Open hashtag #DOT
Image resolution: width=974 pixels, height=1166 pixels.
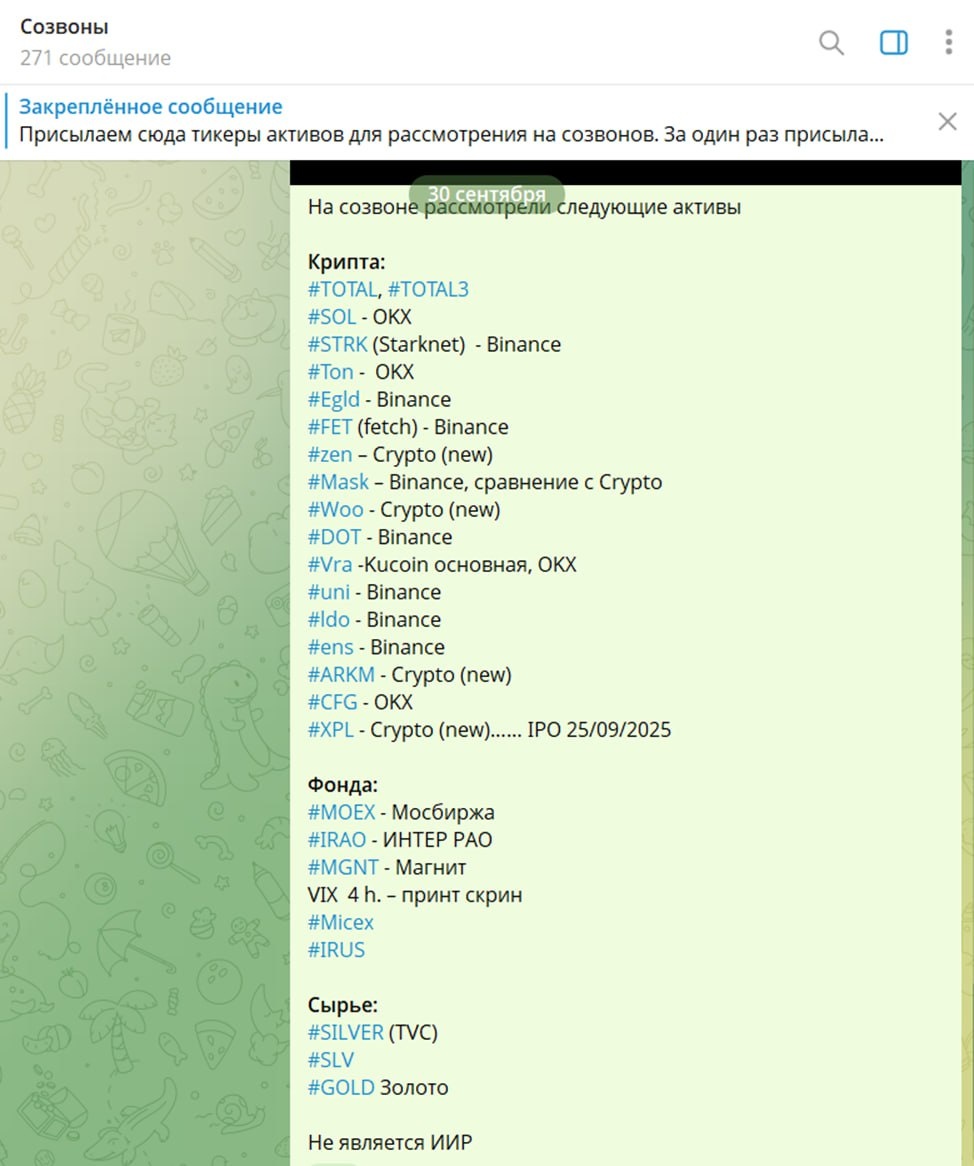pyautogui.click(x=335, y=537)
